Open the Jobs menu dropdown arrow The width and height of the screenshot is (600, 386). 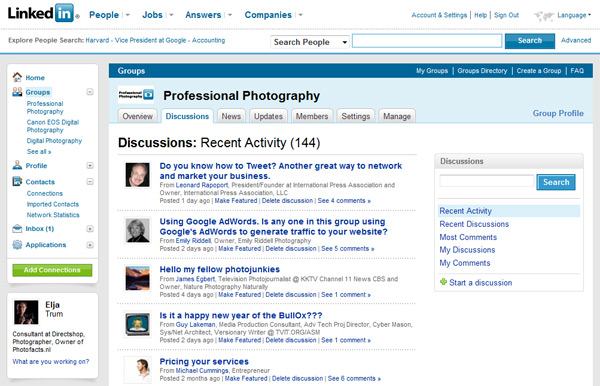171,15
